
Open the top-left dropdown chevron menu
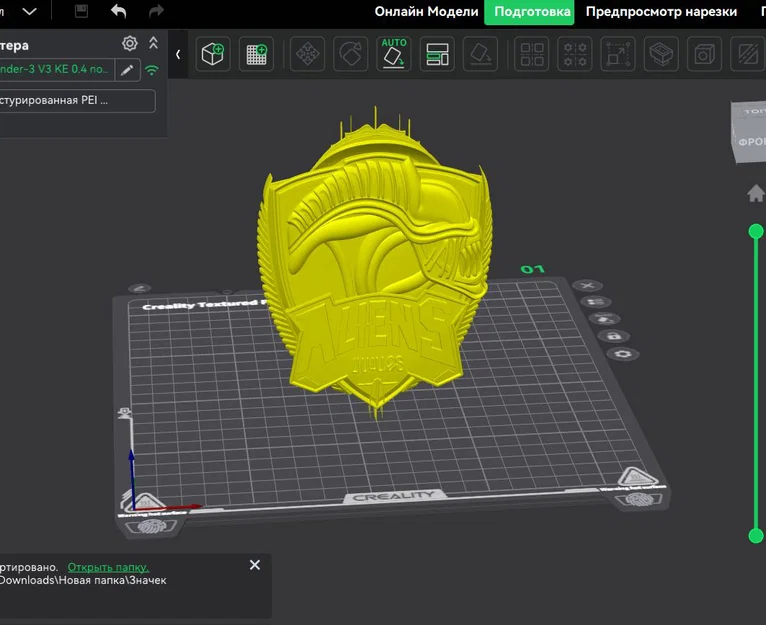pos(29,11)
